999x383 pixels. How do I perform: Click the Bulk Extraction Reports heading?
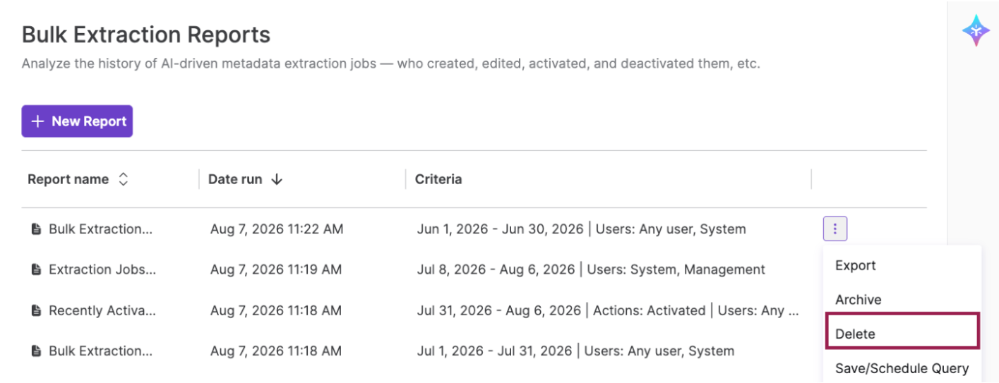146,34
